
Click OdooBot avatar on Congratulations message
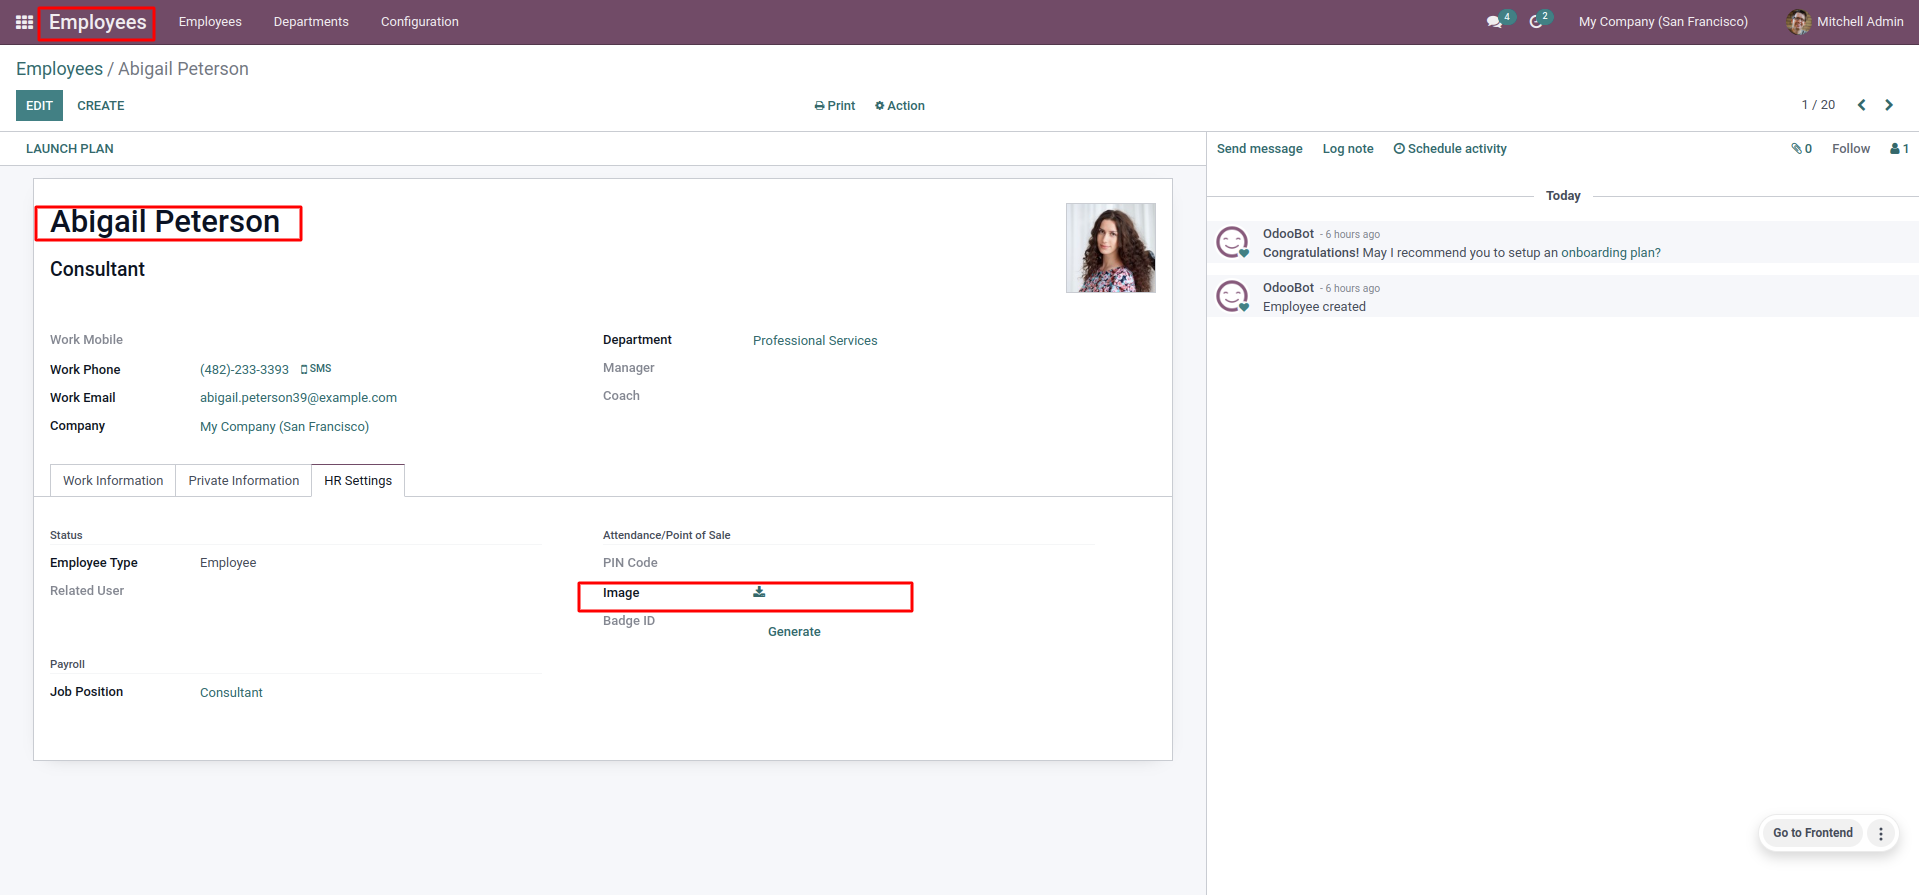[1232, 242]
